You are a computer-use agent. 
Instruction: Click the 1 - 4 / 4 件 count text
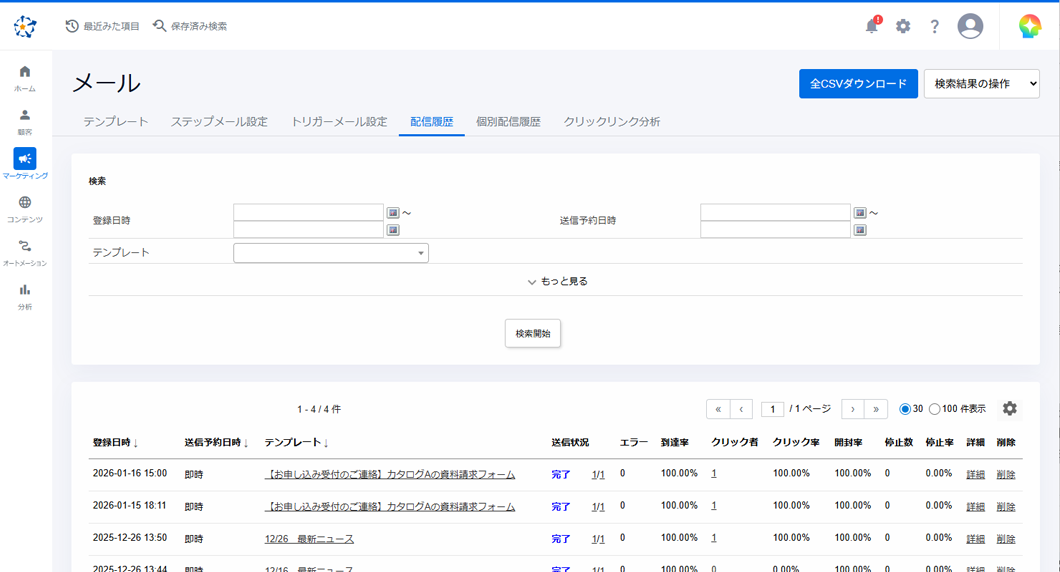(319, 409)
